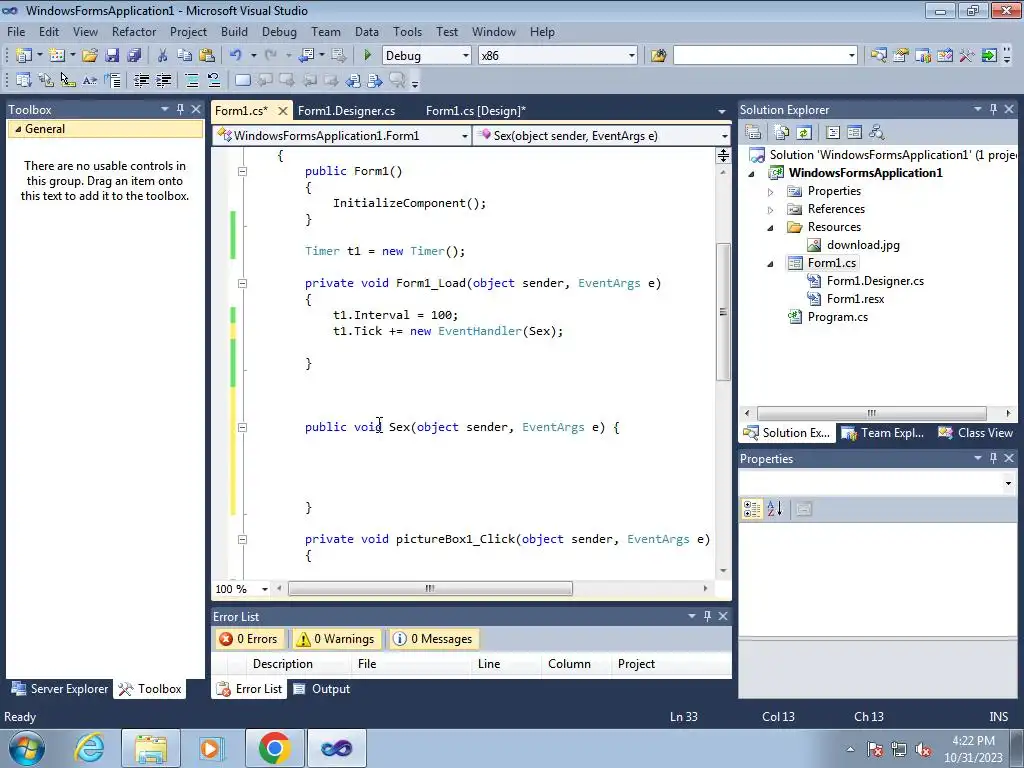Increase line indent in text editor toolbar
Image resolution: width=1024 pixels, height=768 pixels.
coord(163,80)
